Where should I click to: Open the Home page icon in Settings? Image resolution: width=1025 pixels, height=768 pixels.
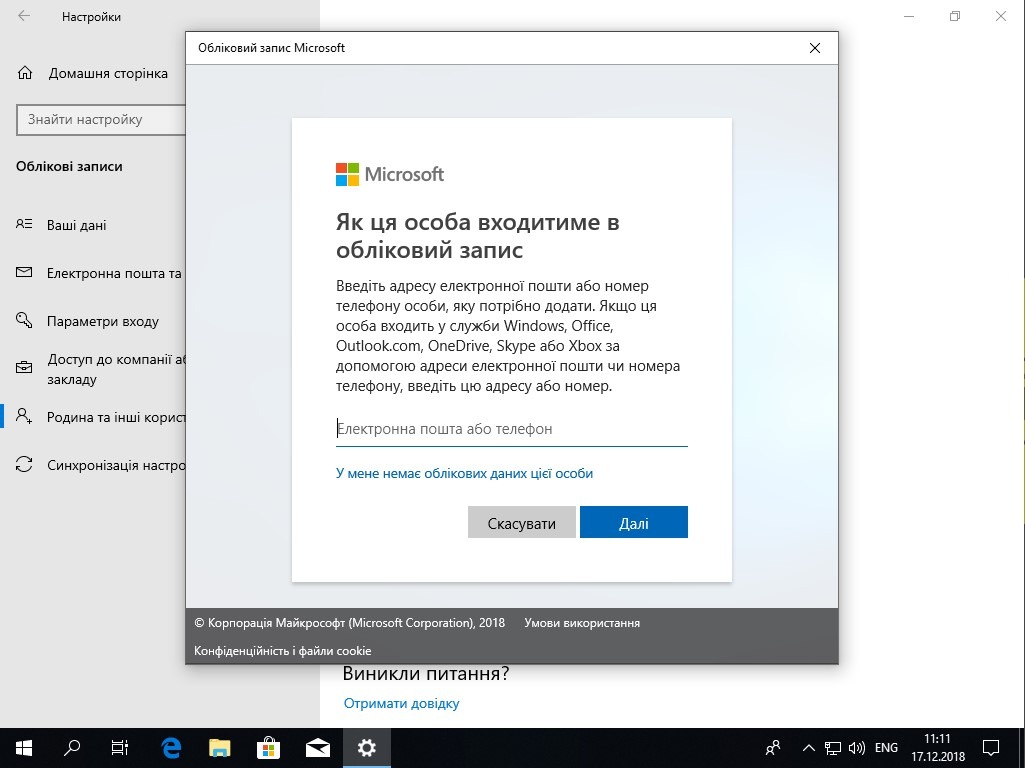25,73
